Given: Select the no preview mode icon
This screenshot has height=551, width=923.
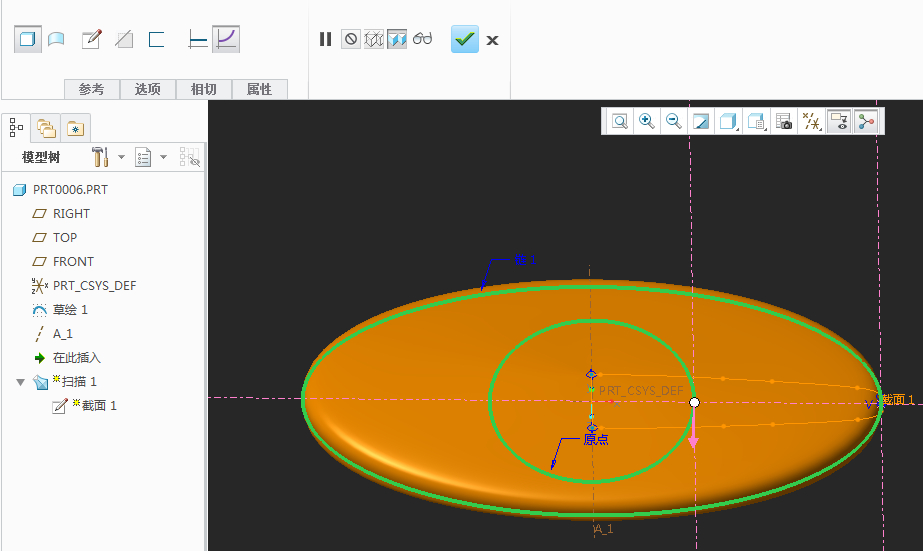Looking at the screenshot, I should pos(351,39).
